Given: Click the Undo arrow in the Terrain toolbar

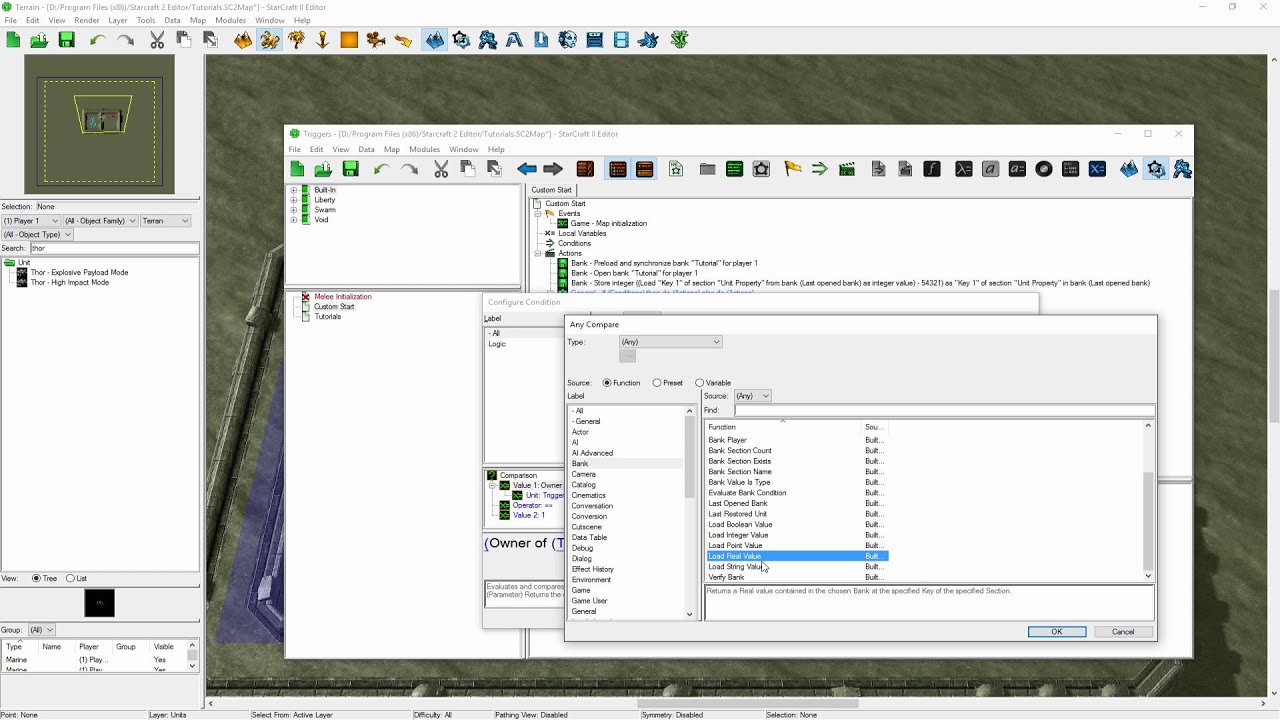Looking at the screenshot, I should coord(97,40).
